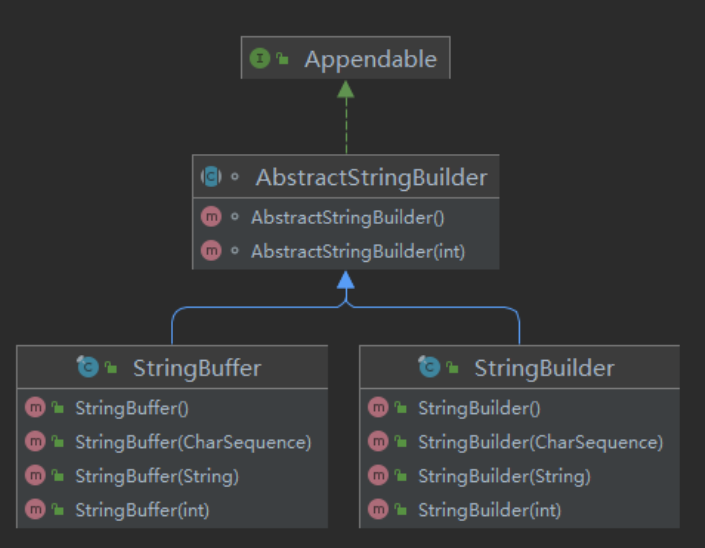
Task: Click the public lock icon next to Appendable
Action: tap(283, 59)
